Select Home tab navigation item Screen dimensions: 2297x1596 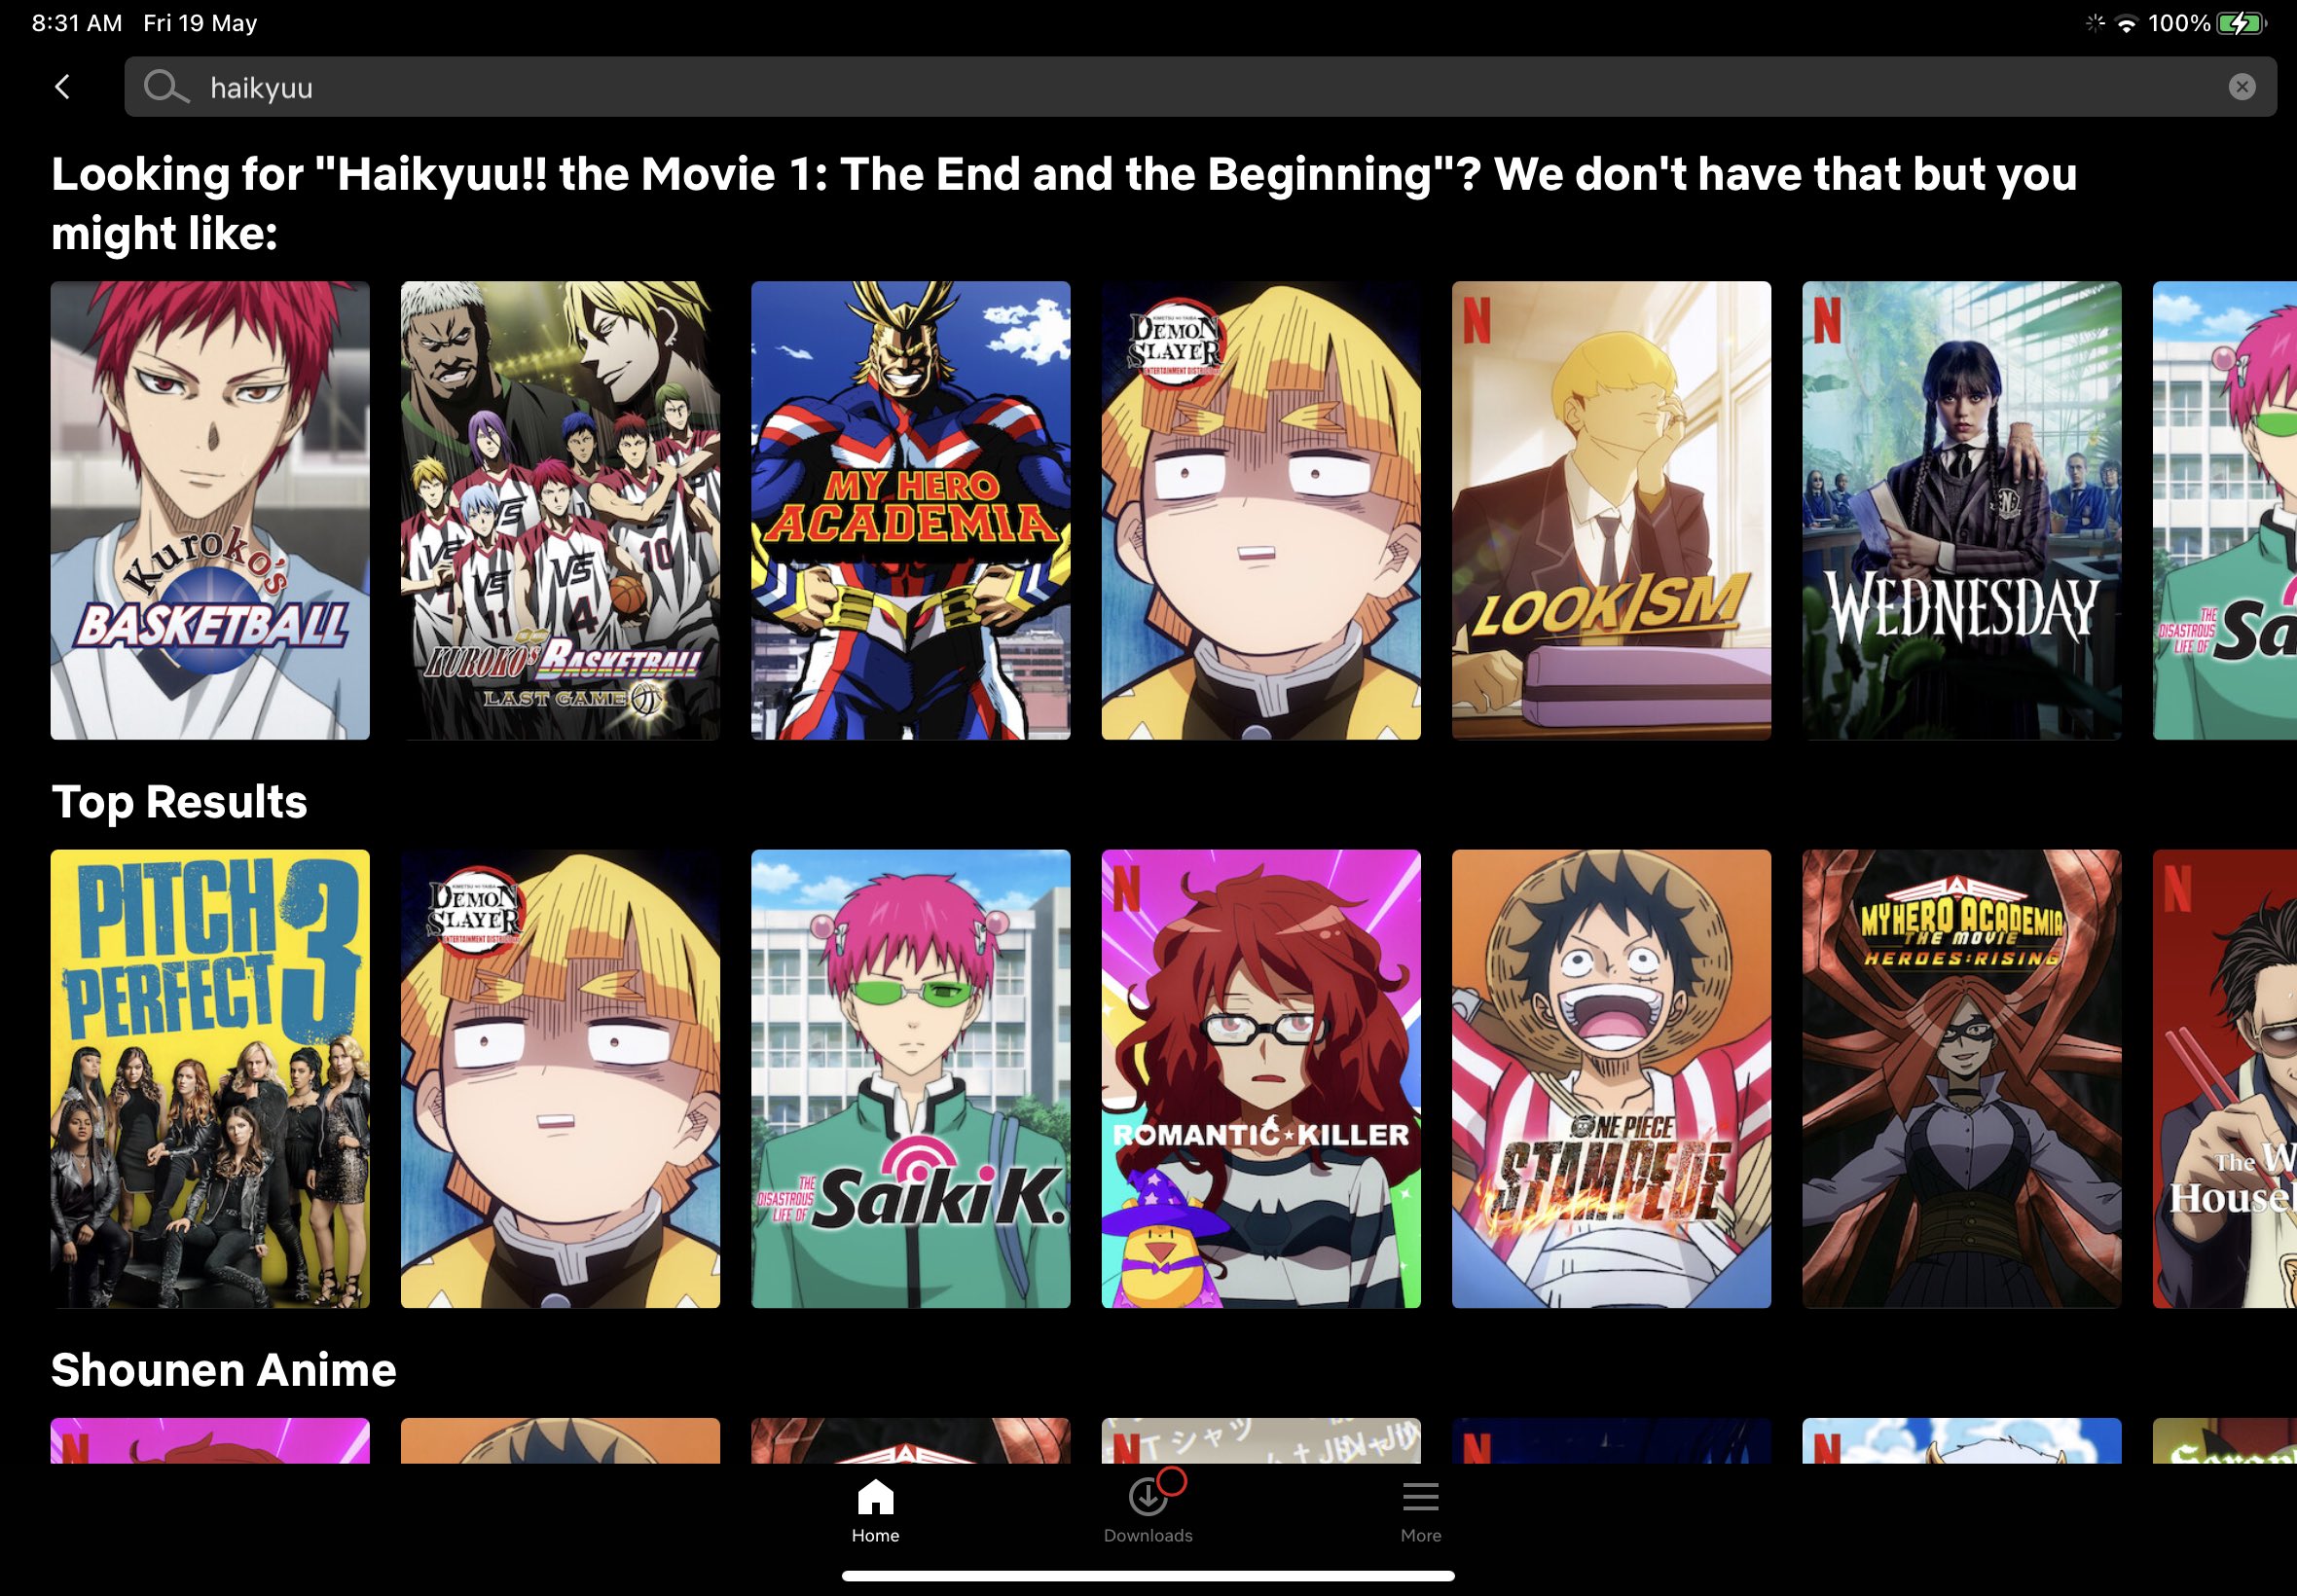point(874,1508)
